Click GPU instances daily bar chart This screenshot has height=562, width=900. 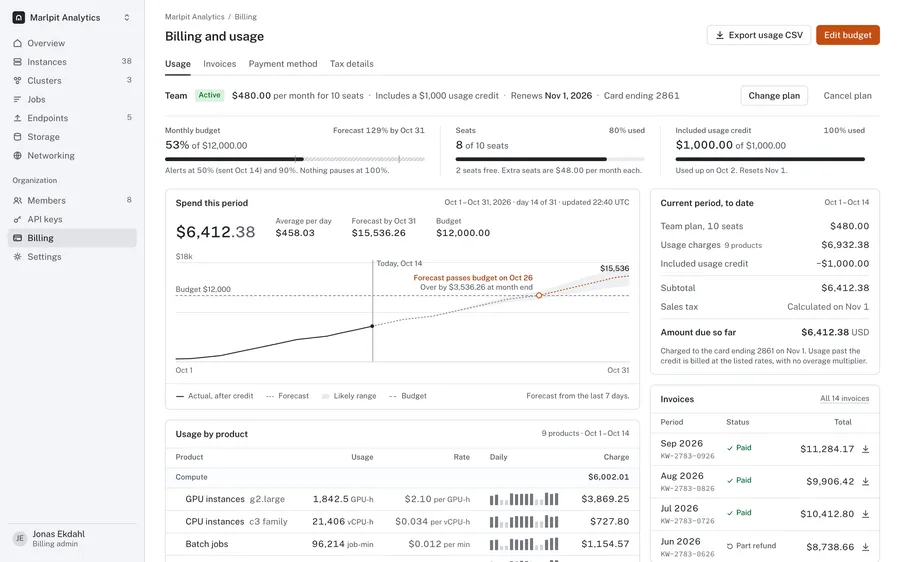[x=523, y=499]
